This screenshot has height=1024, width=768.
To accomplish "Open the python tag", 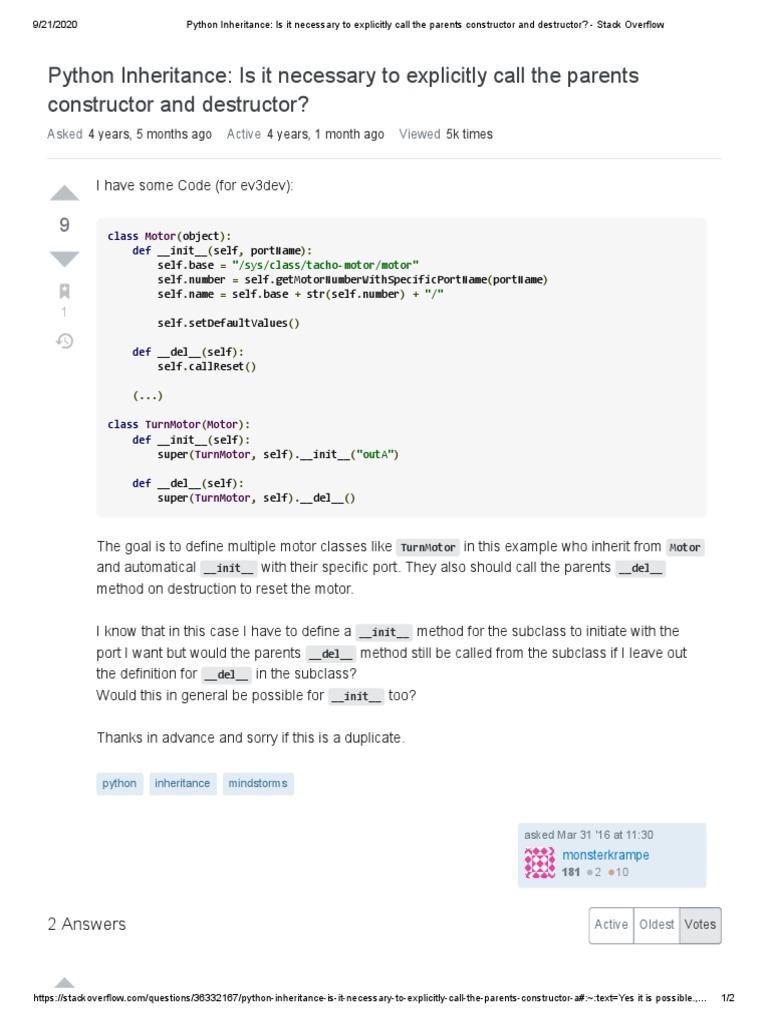I will point(119,784).
